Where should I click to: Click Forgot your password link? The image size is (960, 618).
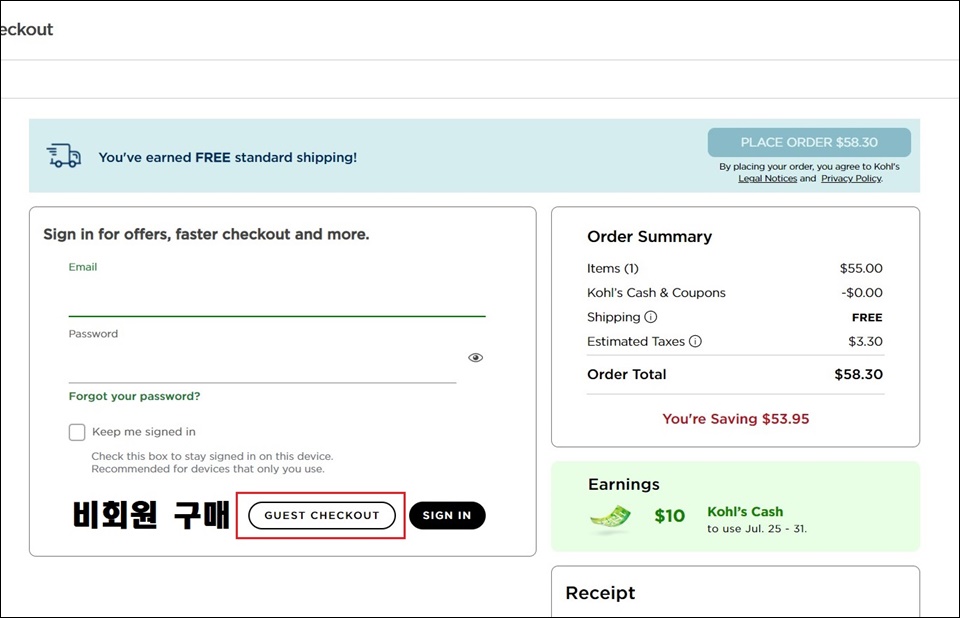click(x=134, y=396)
